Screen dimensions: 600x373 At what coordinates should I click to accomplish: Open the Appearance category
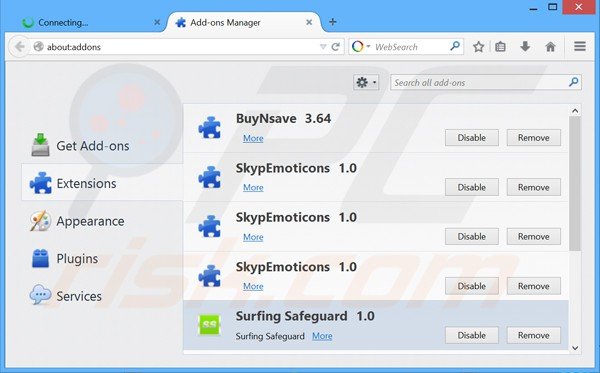coord(102,221)
